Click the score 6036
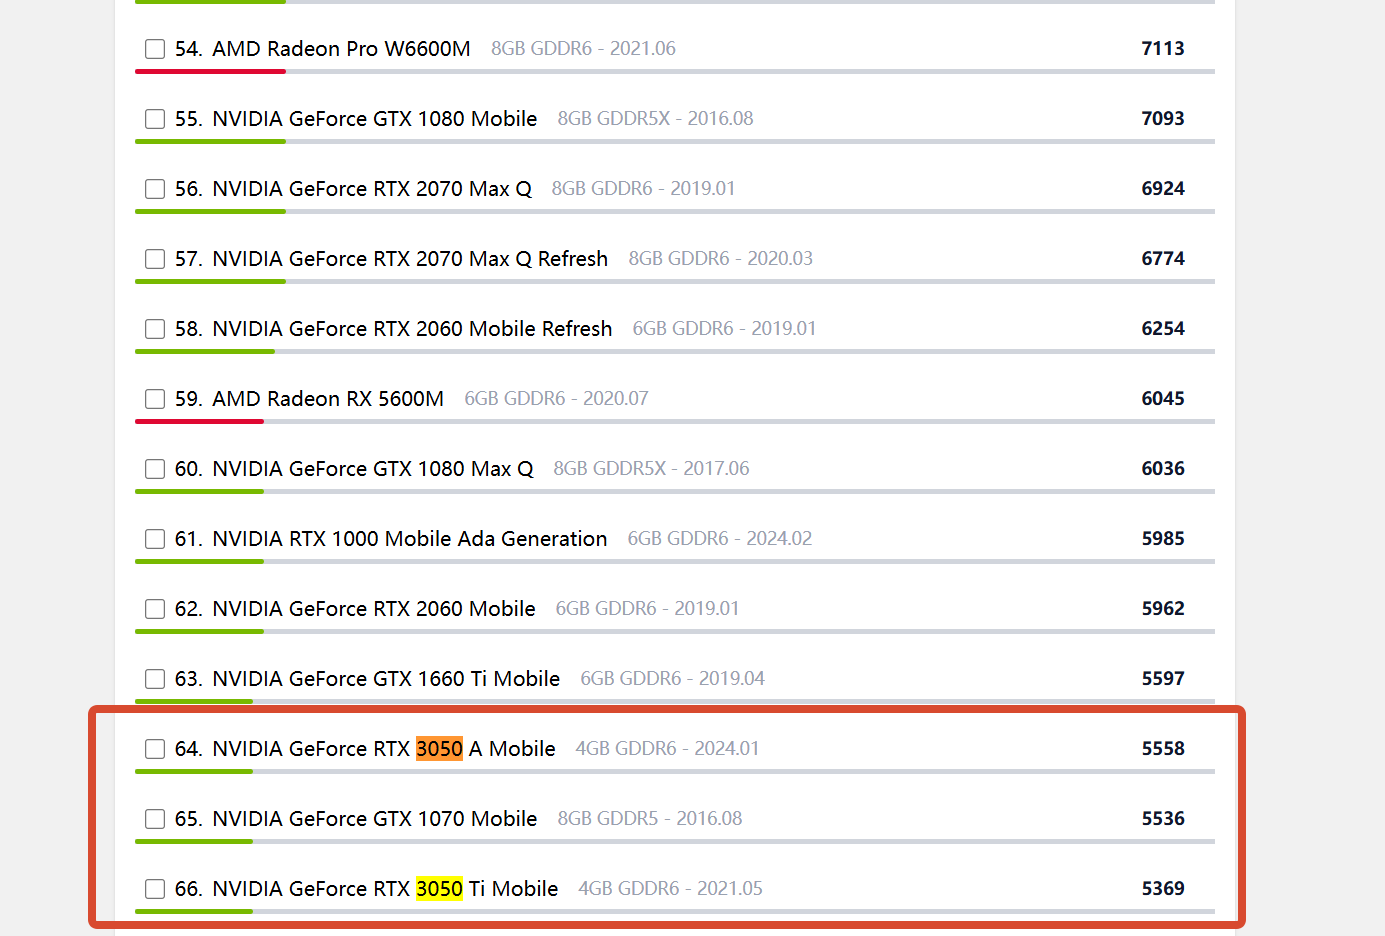This screenshot has width=1385, height=936. point(1163,469)
